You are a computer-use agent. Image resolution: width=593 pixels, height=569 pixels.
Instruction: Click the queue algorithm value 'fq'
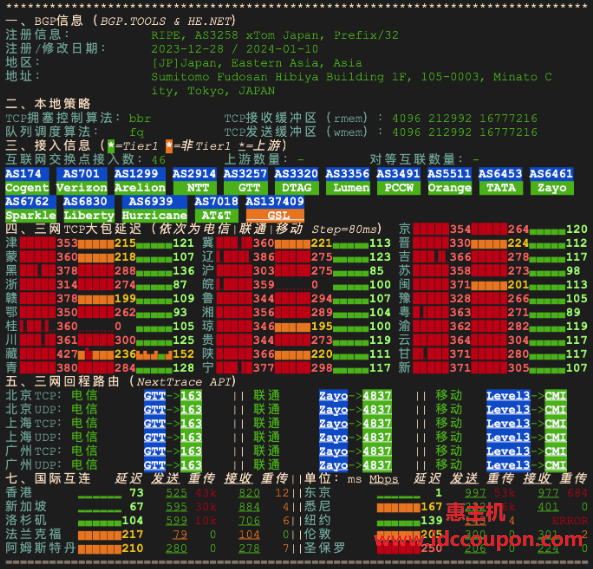coord(137,132)
